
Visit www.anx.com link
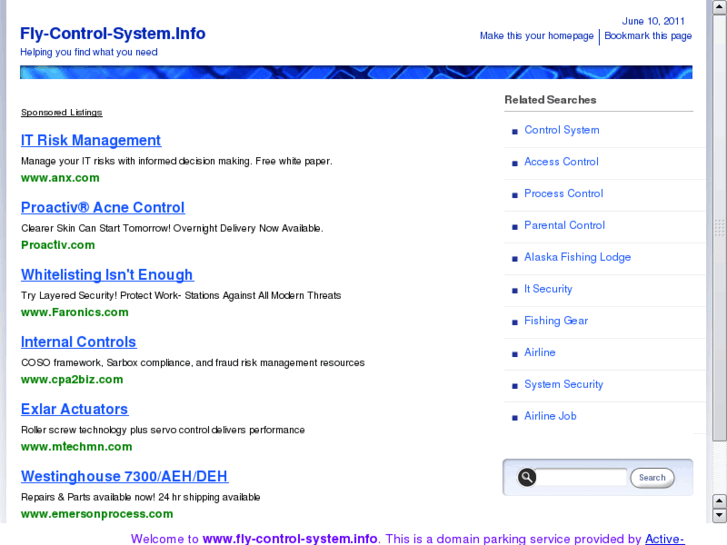coord(60,178)
